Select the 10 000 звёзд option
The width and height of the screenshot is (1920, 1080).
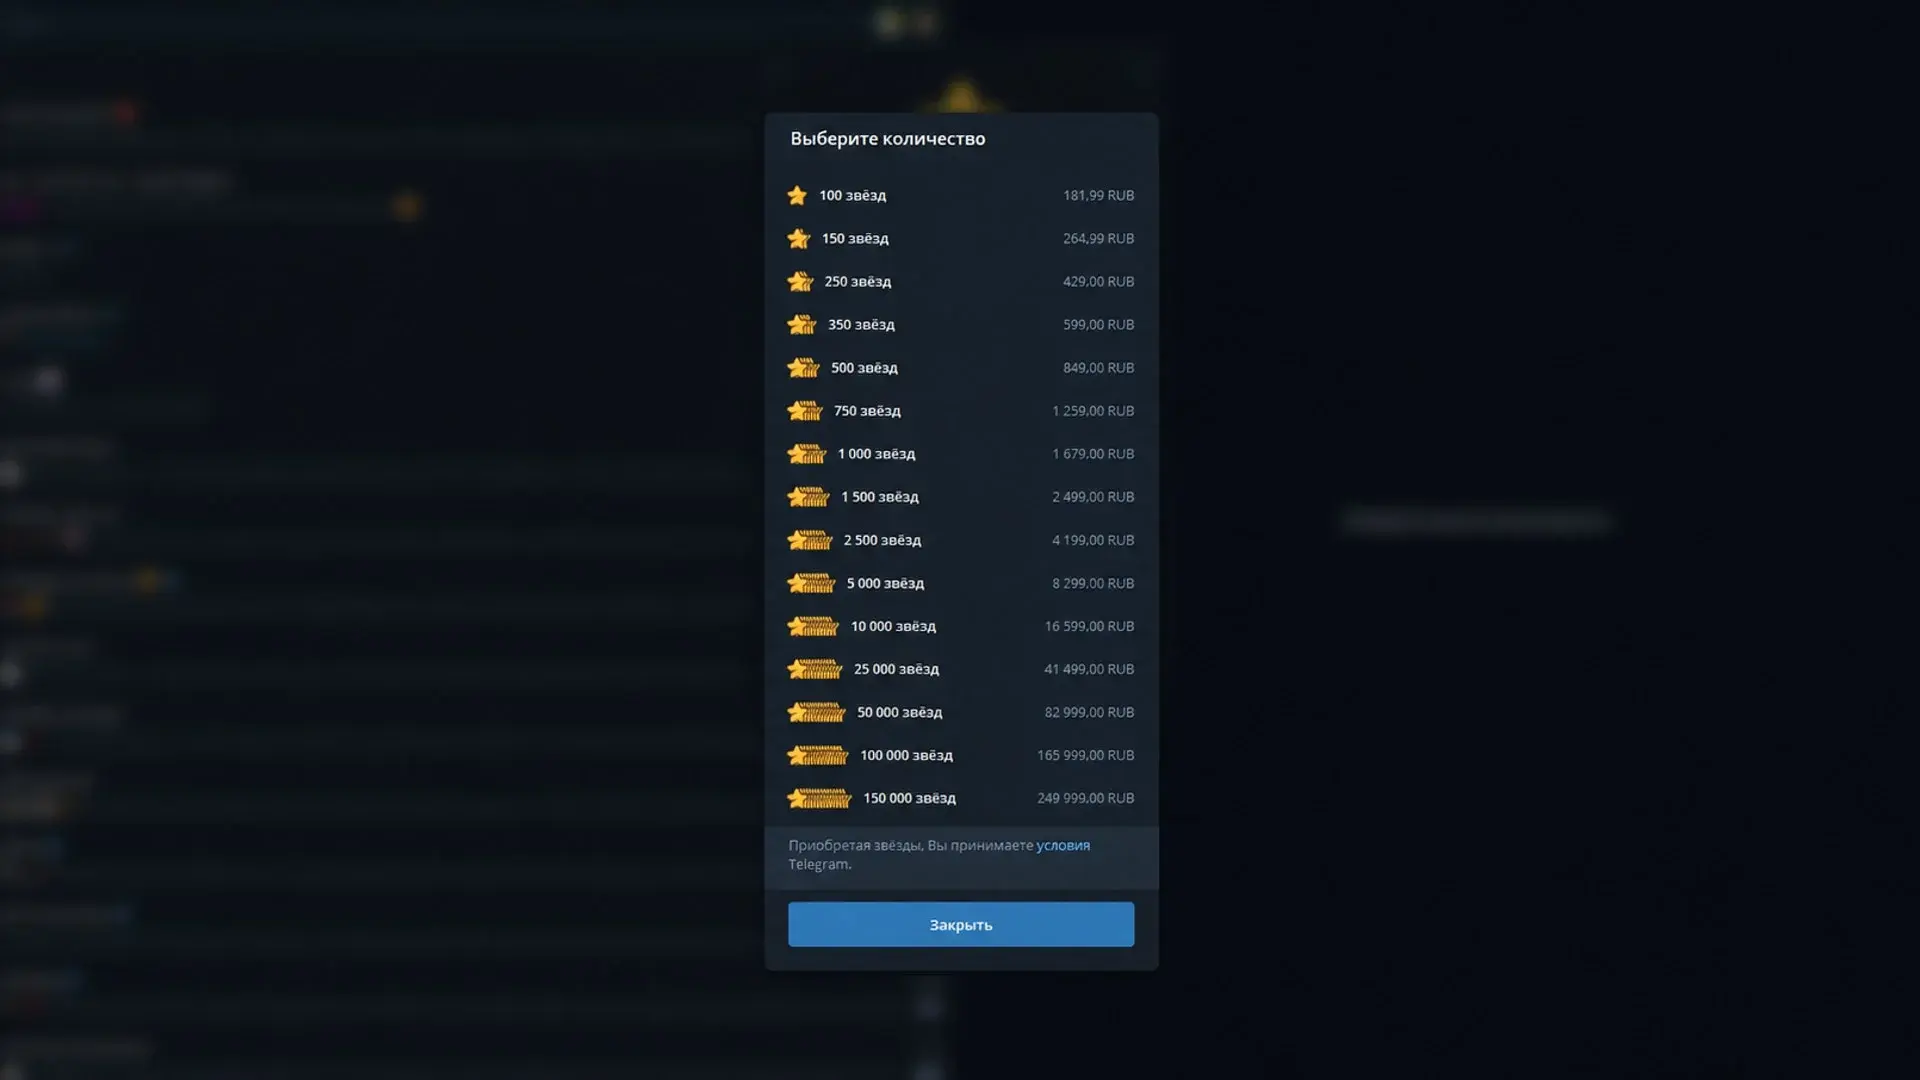[x=961, y=626]
